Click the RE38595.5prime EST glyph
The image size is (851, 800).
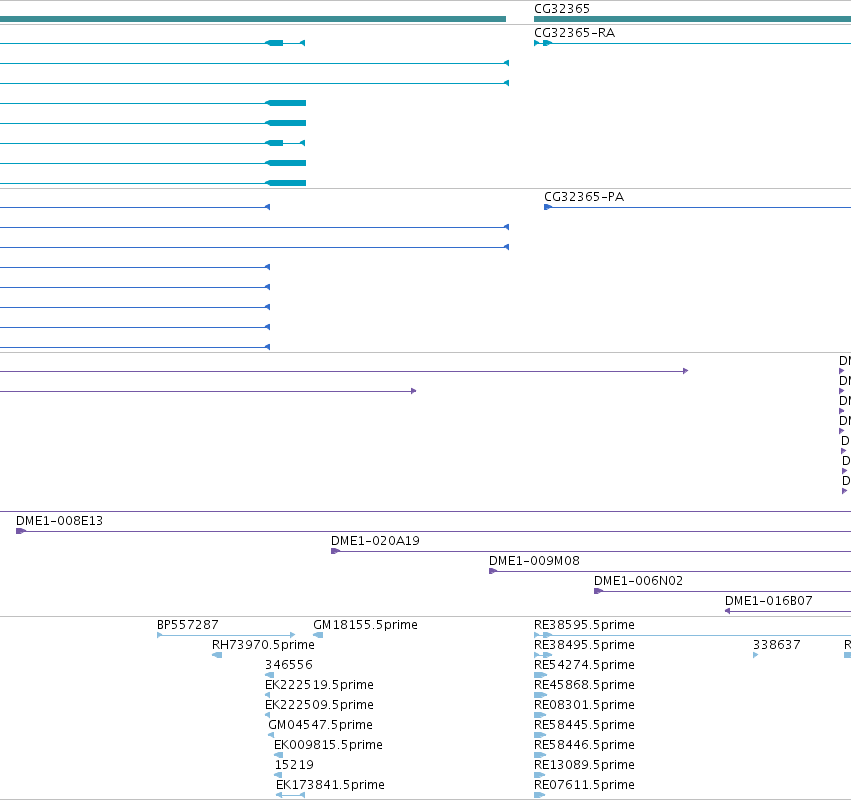click(693, 636)
